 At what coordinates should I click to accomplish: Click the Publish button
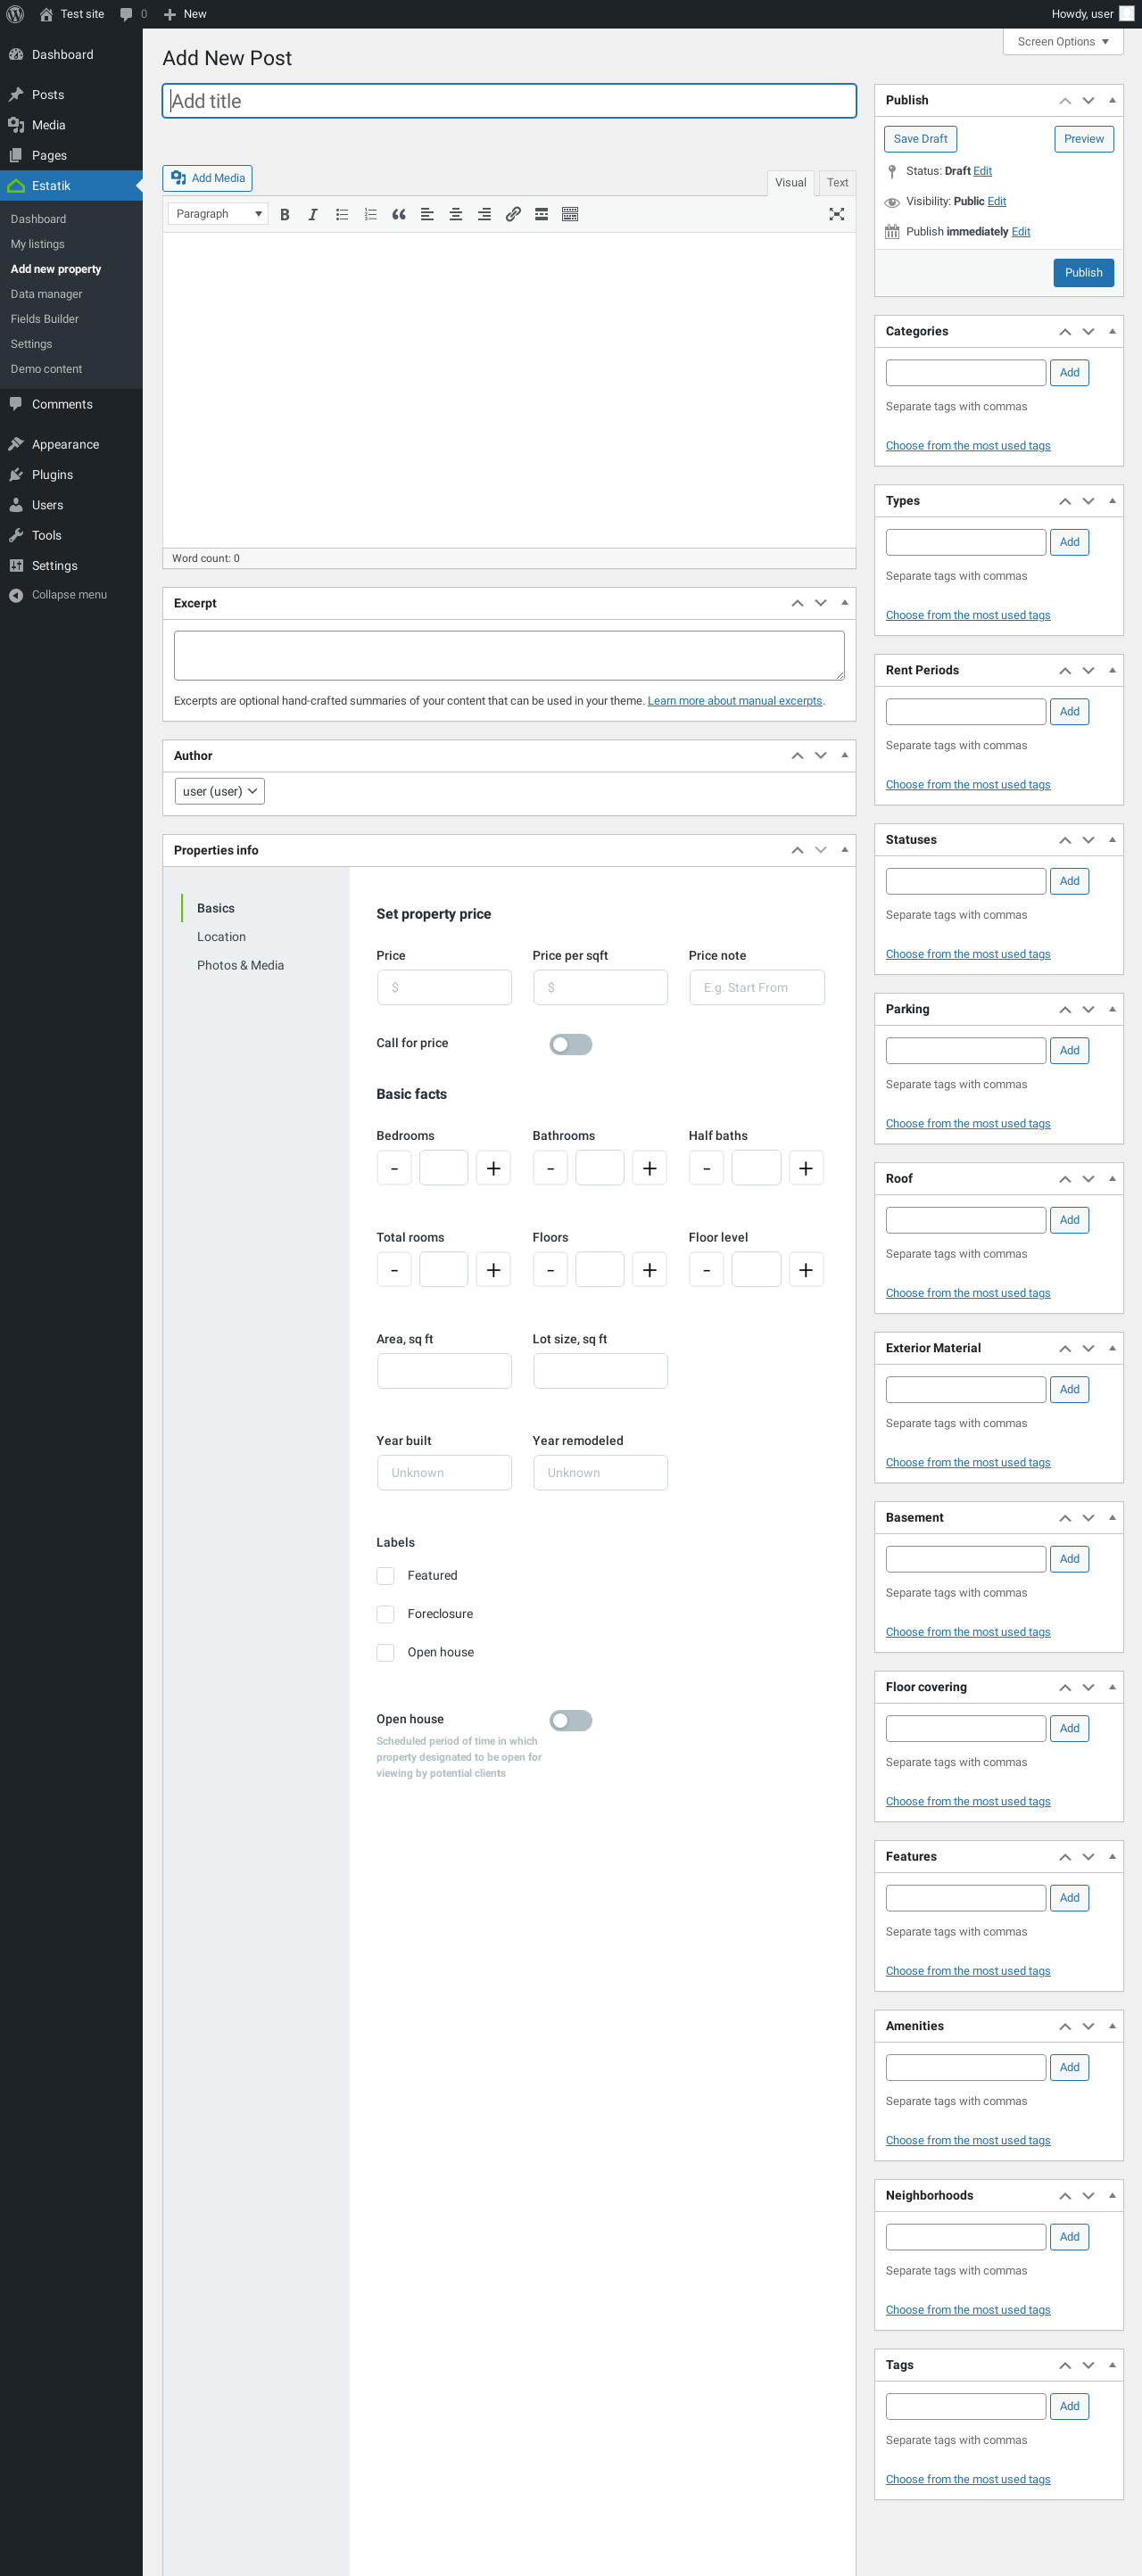pos(1082,272)
